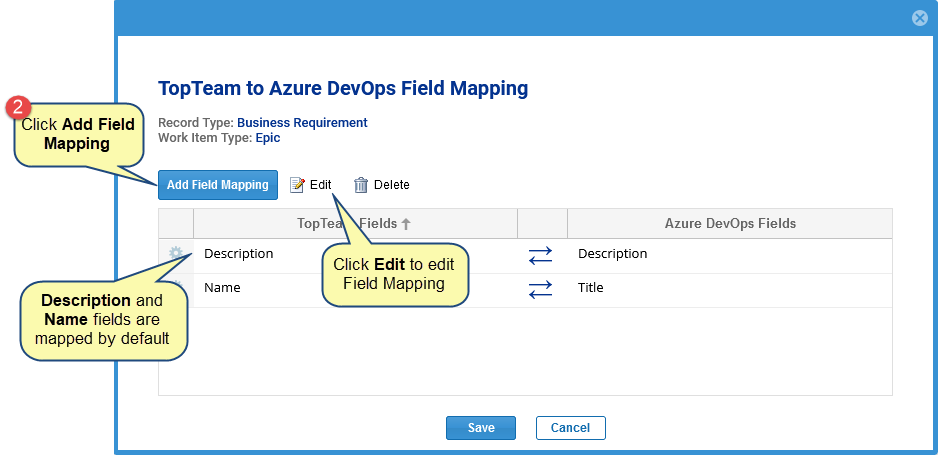Screen dimensions: 938x455
Task: Click the Epic work item type text
Action: coord(267,138)
